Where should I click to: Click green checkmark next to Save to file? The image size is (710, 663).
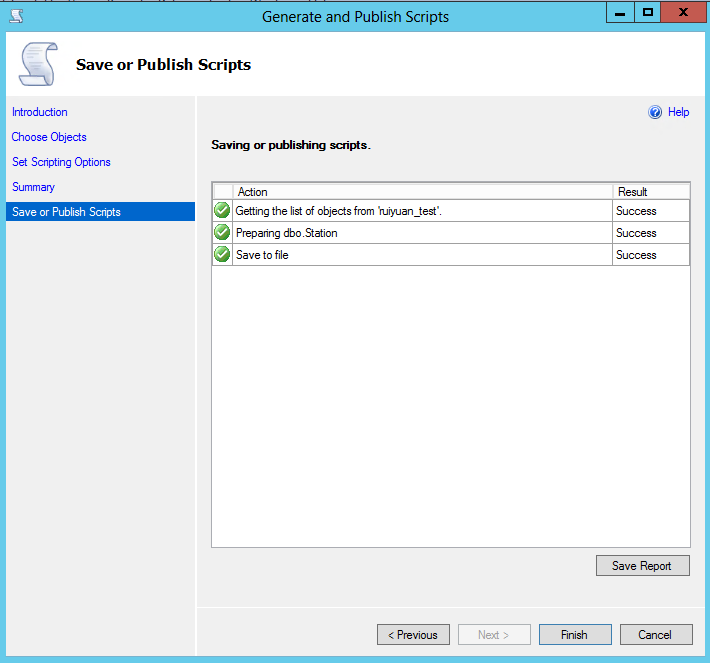point(222,254)
